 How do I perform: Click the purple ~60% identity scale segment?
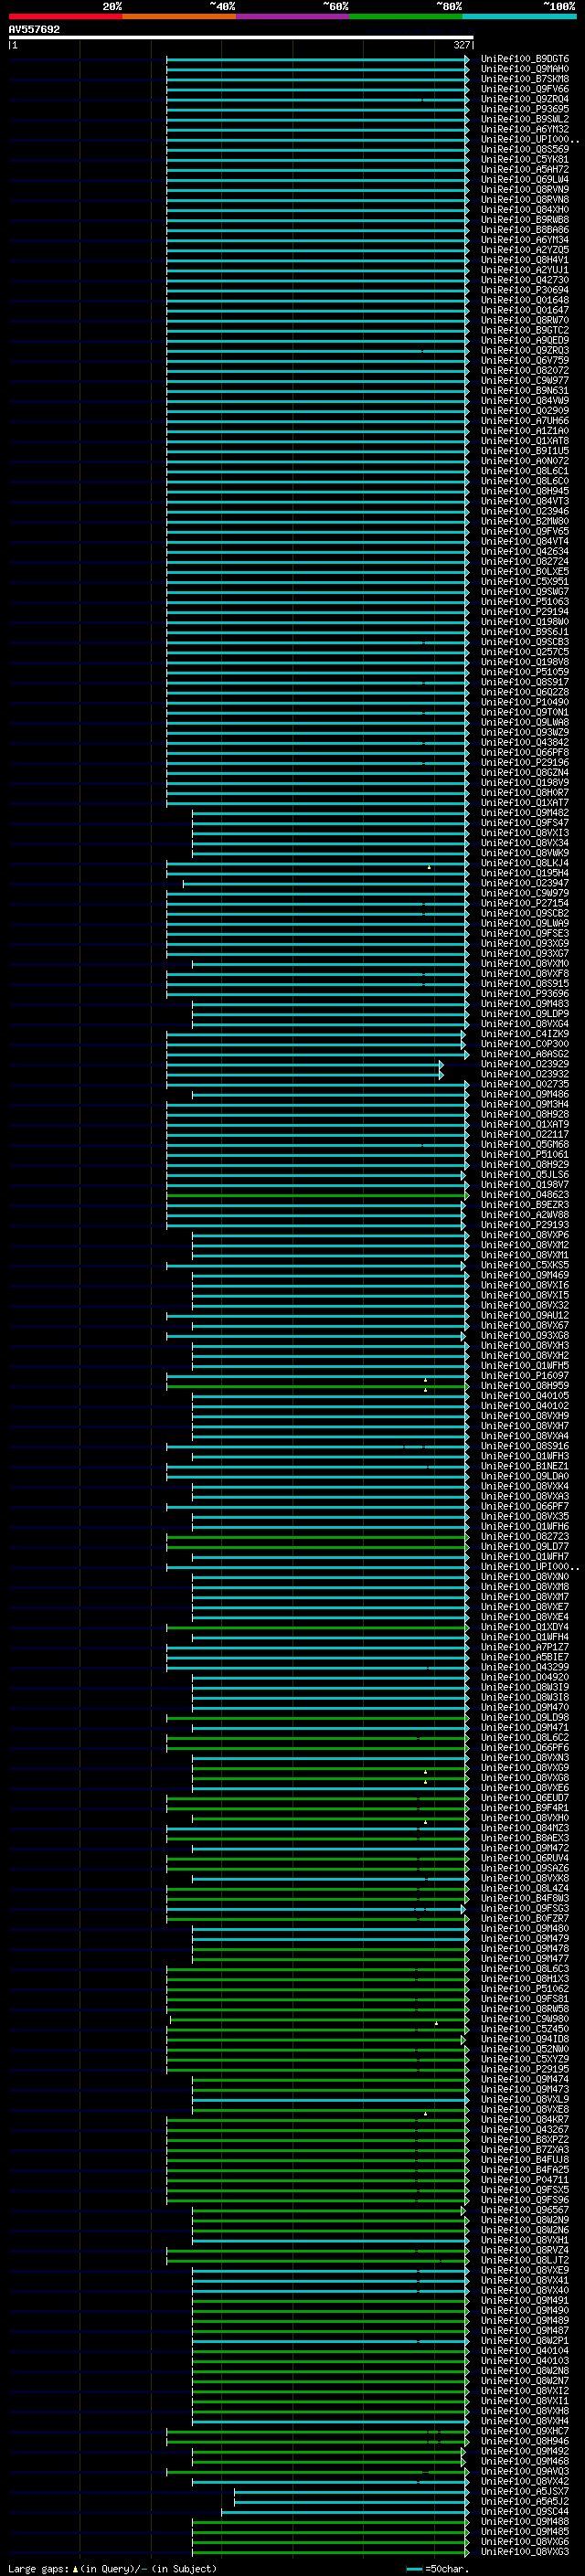pyautogui.click(x=293, y=16)
